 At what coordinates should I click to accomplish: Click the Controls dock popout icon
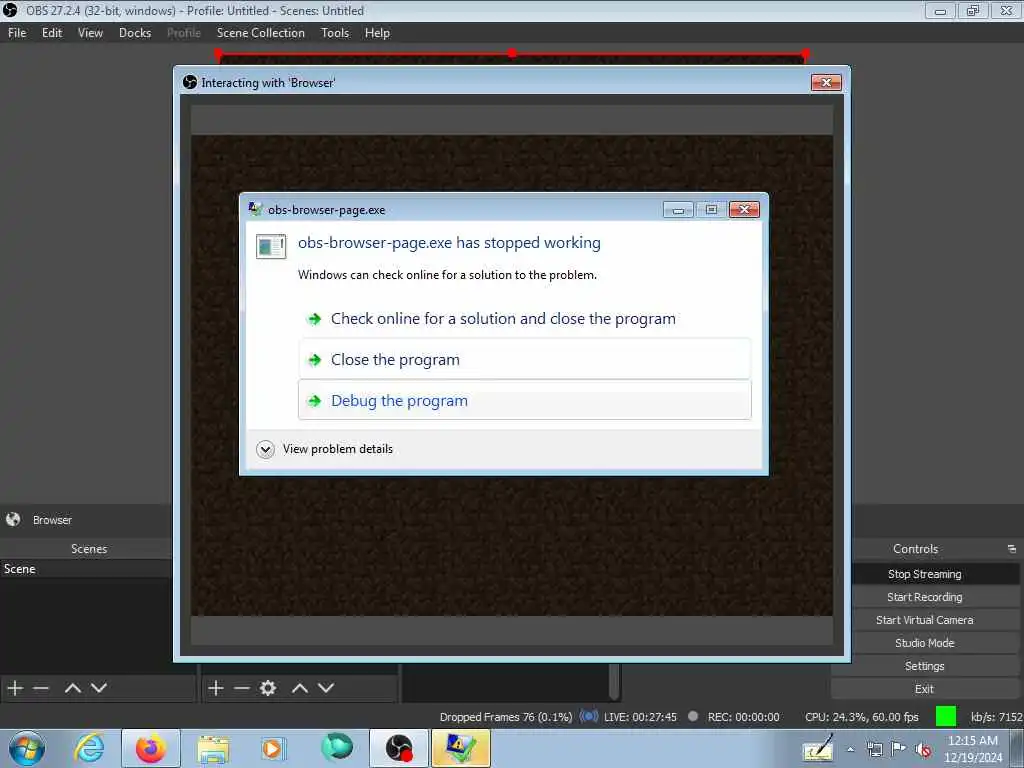tap(1011, 549)
